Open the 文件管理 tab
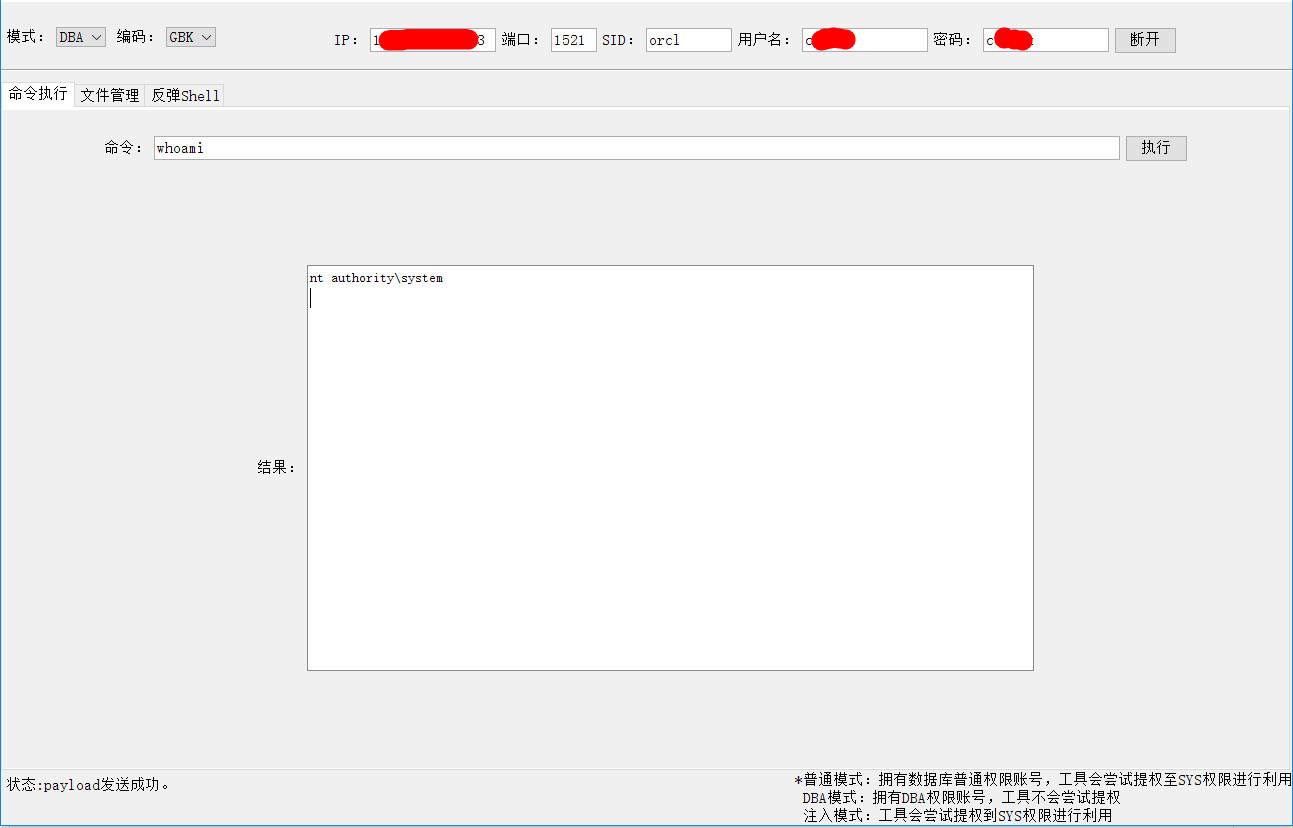The height and width of the screenshot is (828, 1293). point(110,96)
